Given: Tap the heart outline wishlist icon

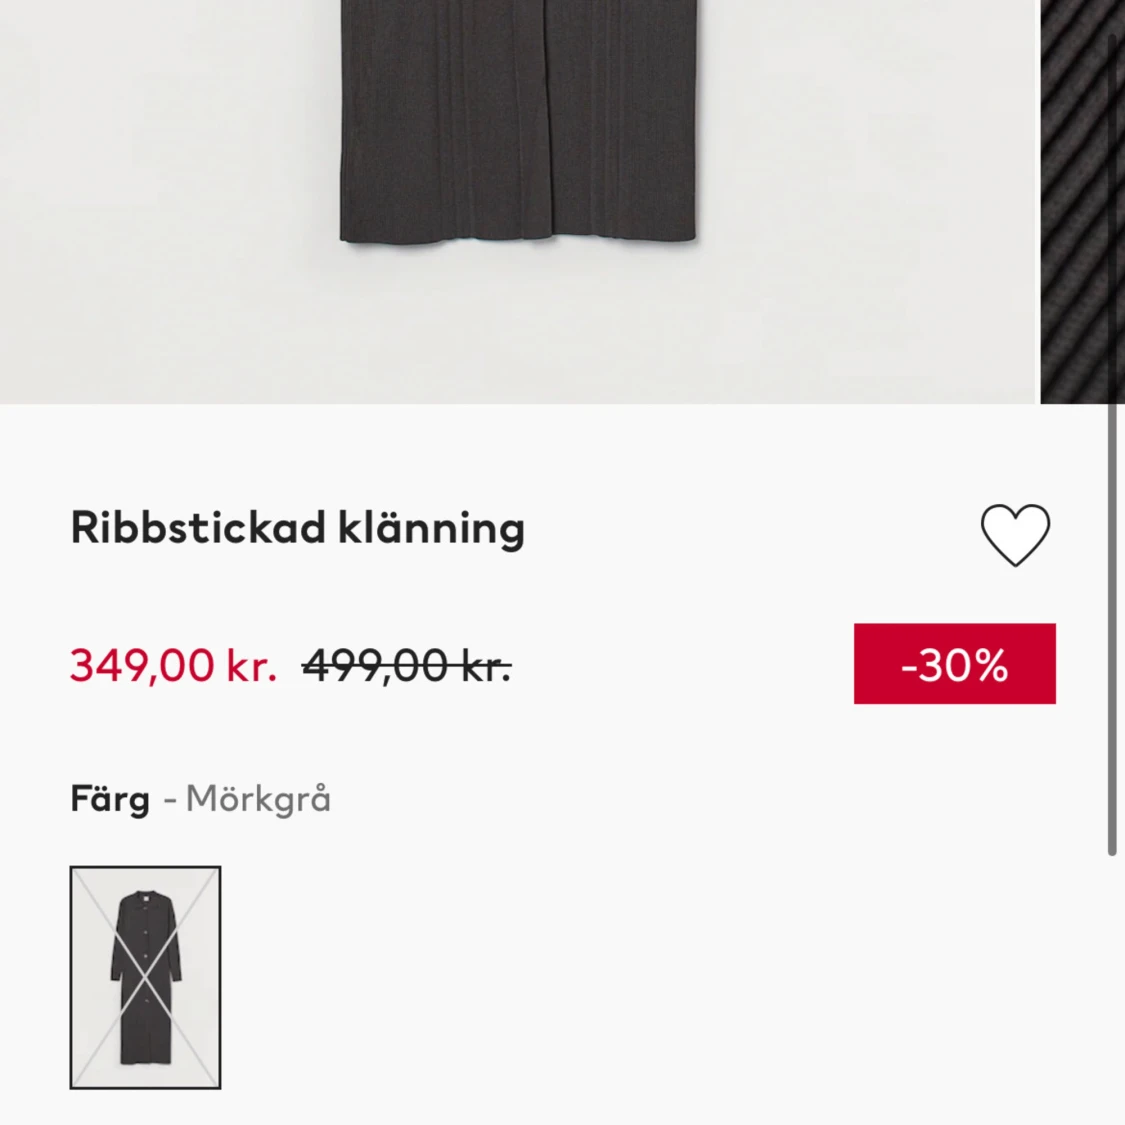Looking at the screenshot, I should [1015, 535].
